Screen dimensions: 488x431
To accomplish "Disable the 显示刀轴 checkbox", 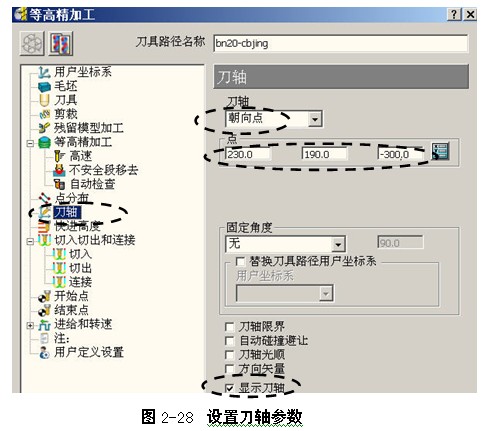I will (229, 388).
